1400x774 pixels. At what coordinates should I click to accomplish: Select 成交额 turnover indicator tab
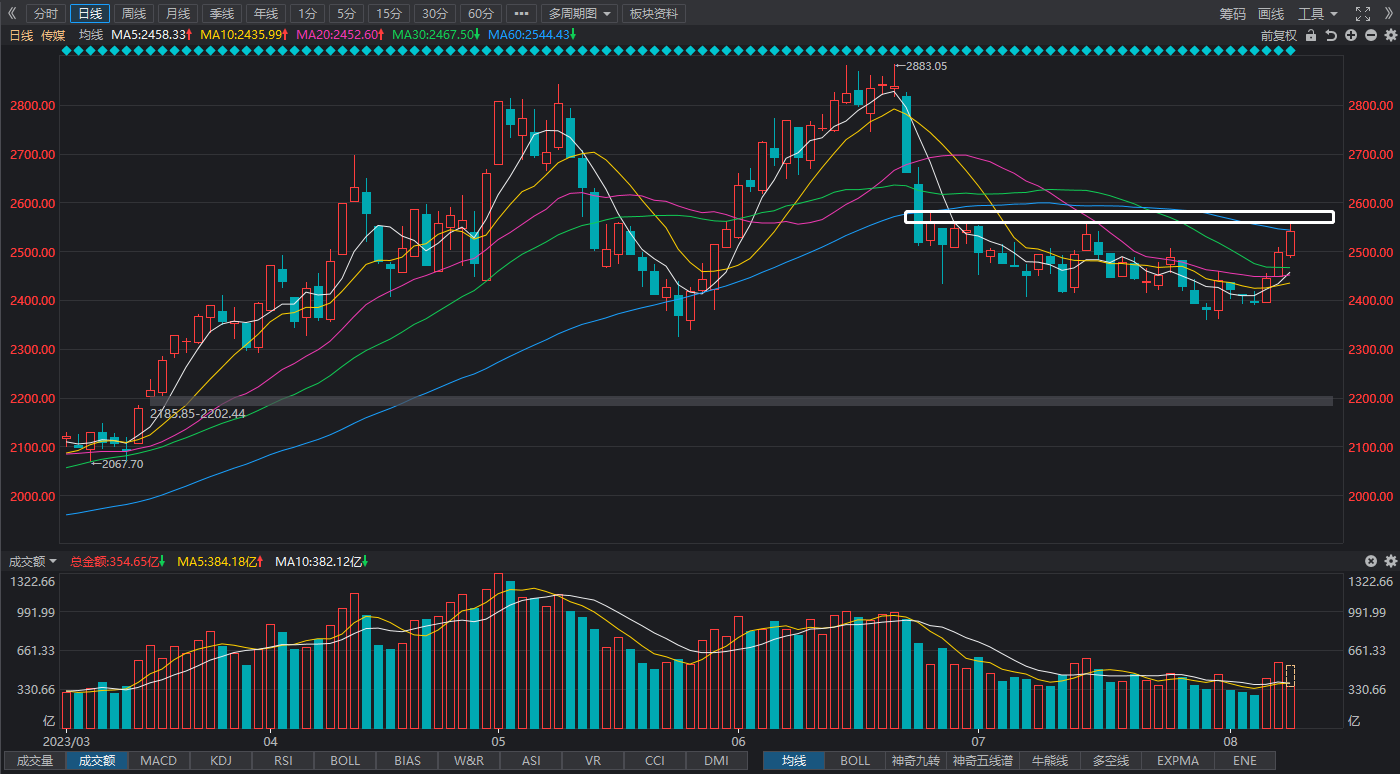tap(97, 761)
